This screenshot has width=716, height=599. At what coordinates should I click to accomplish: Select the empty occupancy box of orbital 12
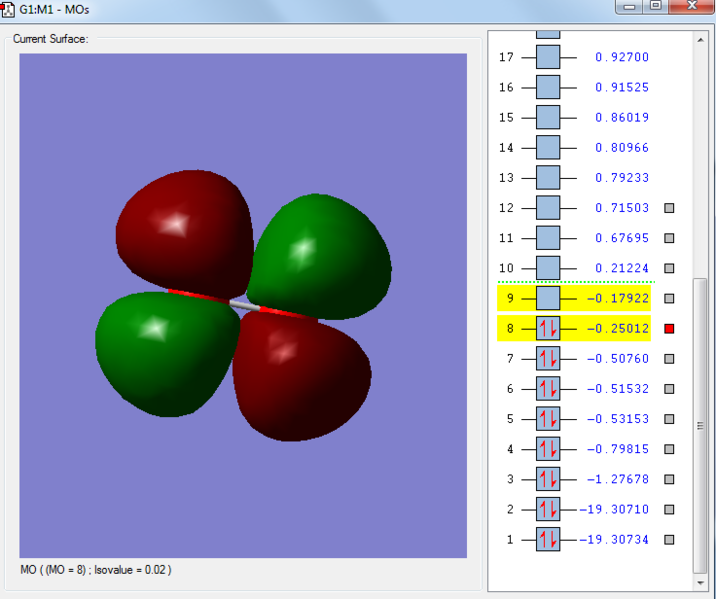point(548,208)
